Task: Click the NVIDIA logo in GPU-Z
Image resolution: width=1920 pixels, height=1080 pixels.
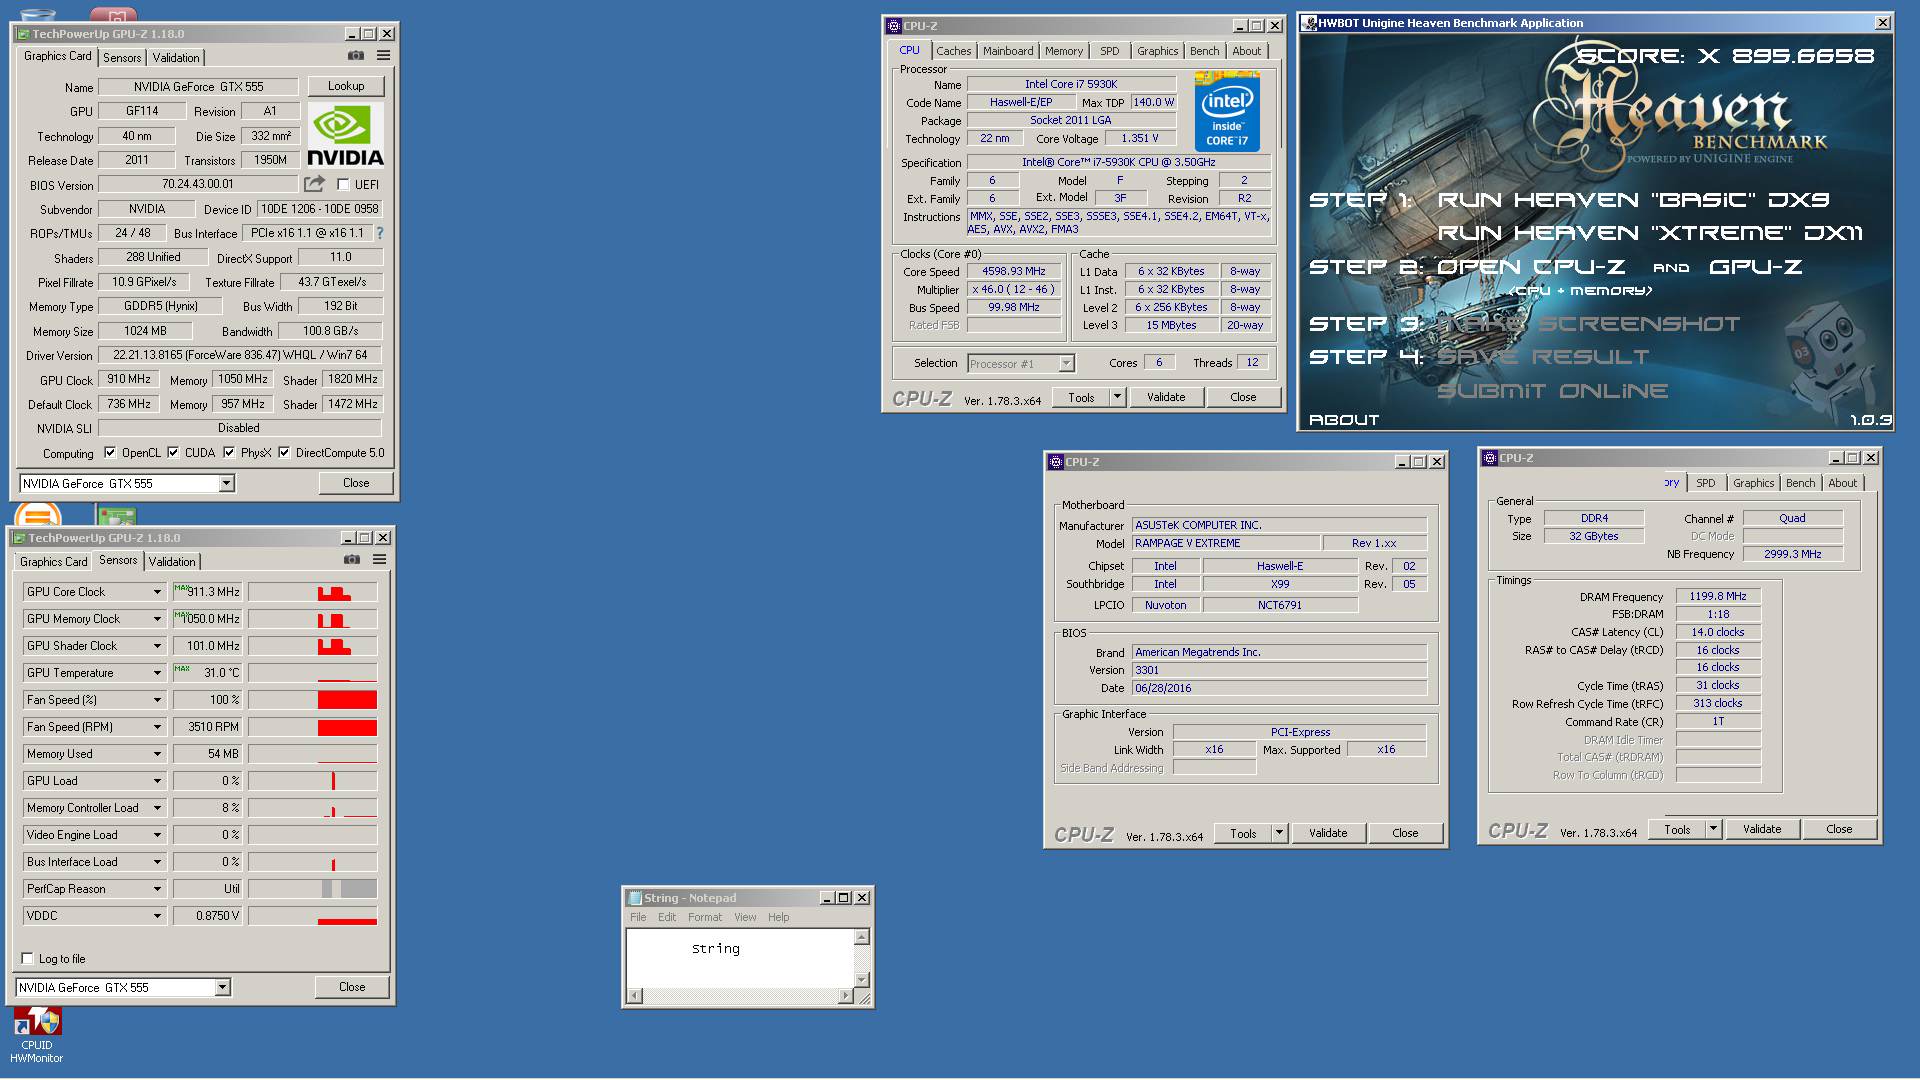Action: pos(345,134)
